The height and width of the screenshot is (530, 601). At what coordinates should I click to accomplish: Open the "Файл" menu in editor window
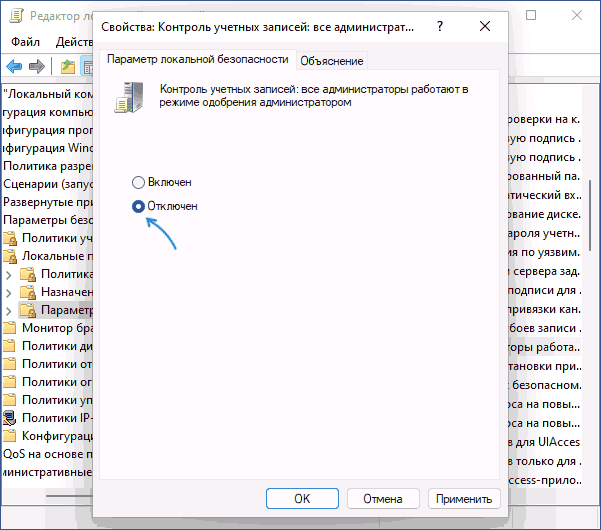tap(25, 42)
